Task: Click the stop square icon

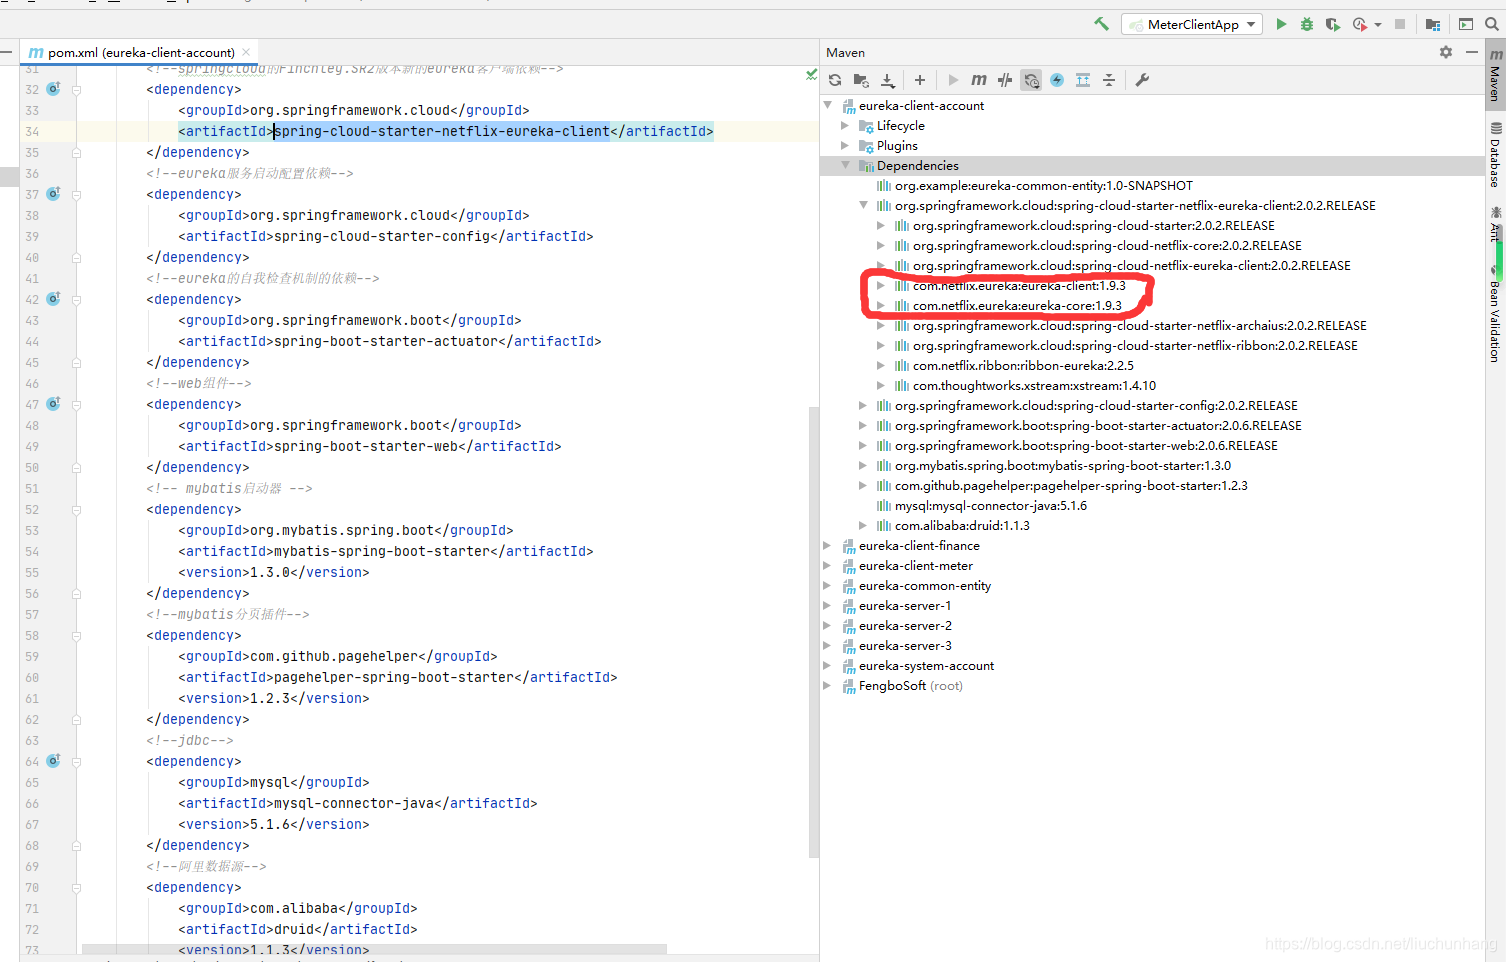Action: point(1400,24)
